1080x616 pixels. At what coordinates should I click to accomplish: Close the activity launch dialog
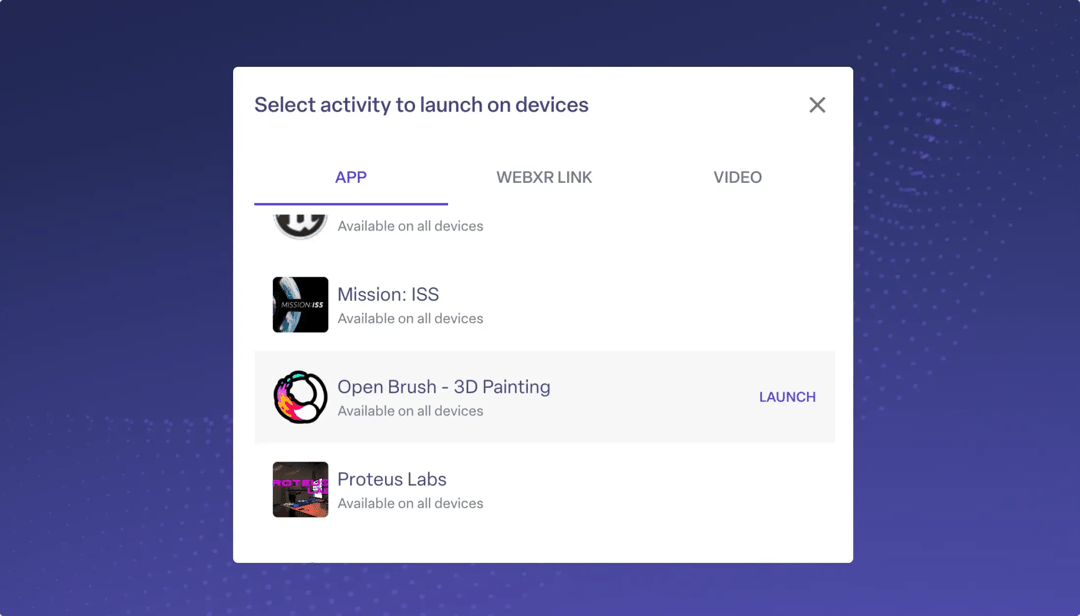click(x=817, y=105)
